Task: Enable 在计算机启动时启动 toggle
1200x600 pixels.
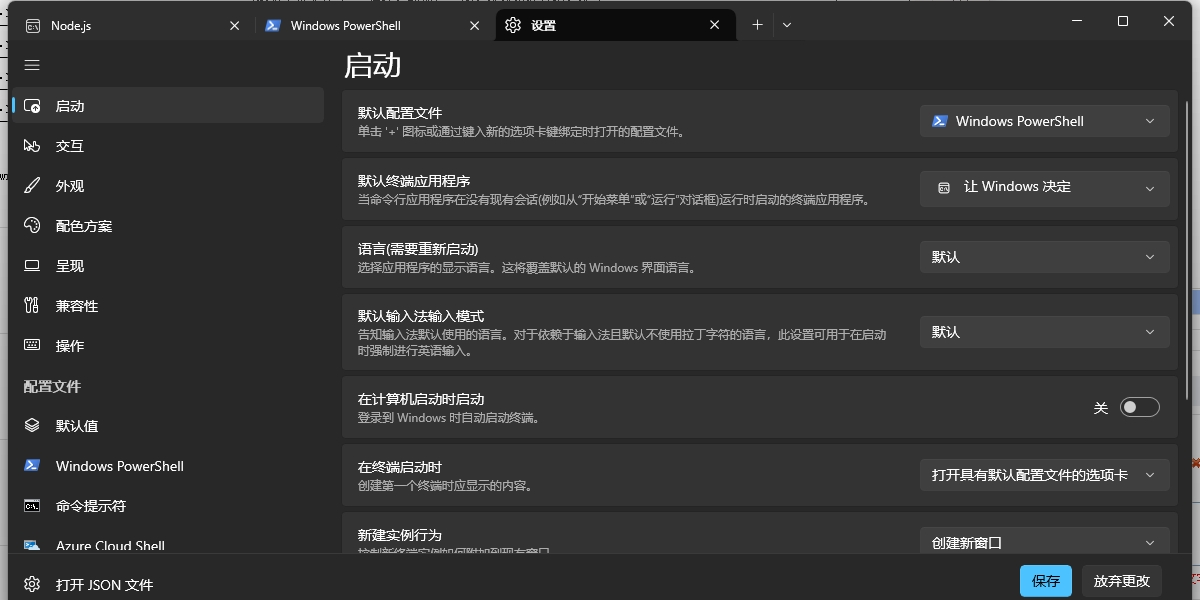Action: tap(1139, 406)
